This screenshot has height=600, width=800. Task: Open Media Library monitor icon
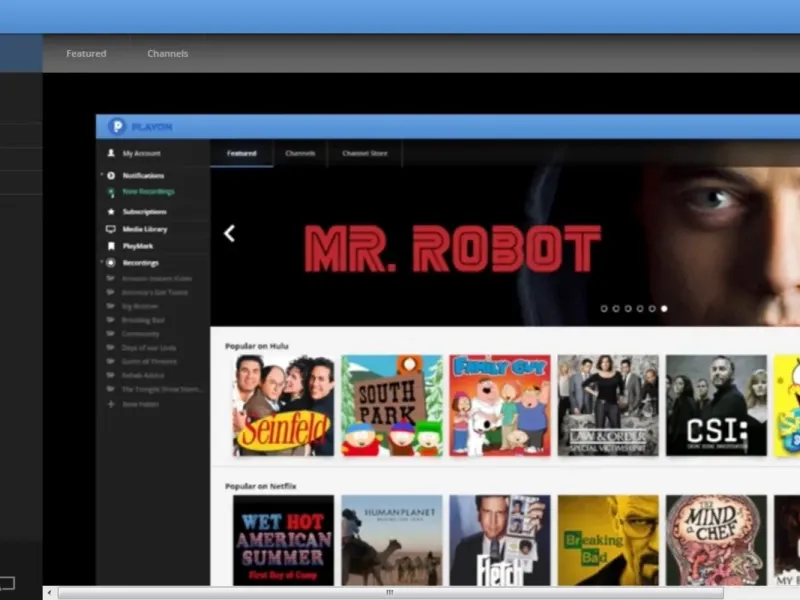tap(111, 229)
